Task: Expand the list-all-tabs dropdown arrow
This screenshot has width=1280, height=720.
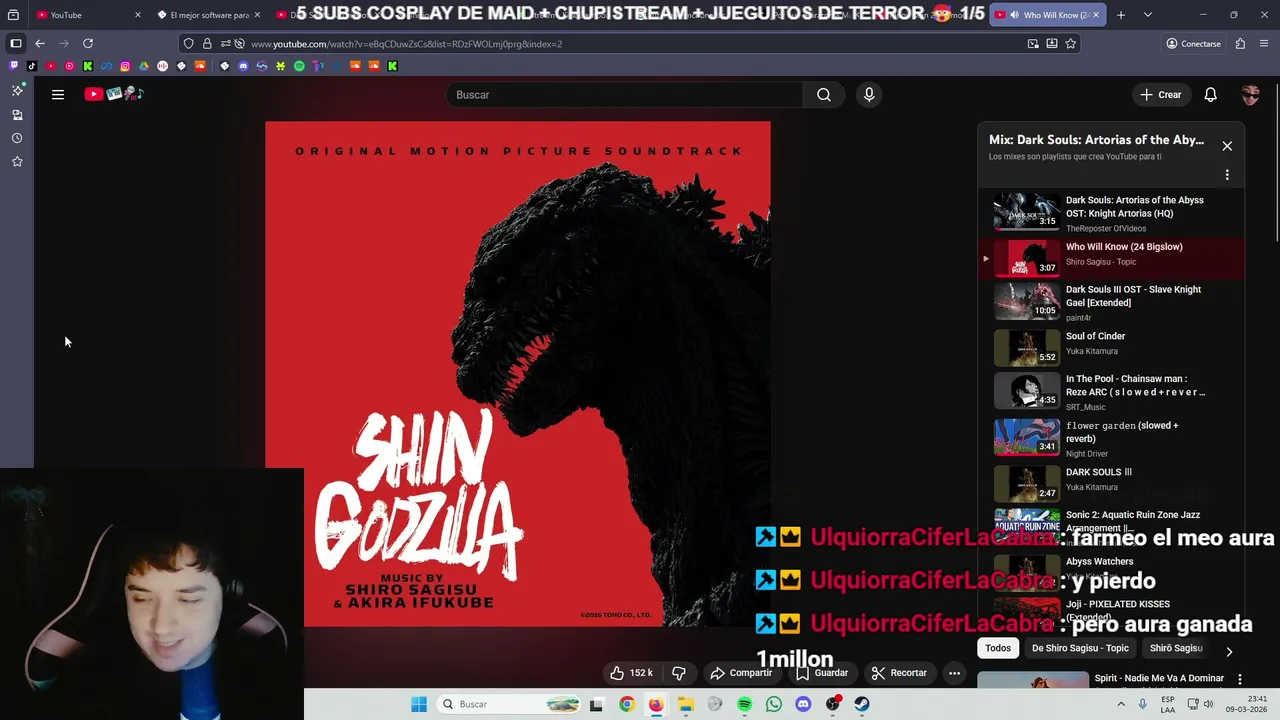Action: [1147, 15]
